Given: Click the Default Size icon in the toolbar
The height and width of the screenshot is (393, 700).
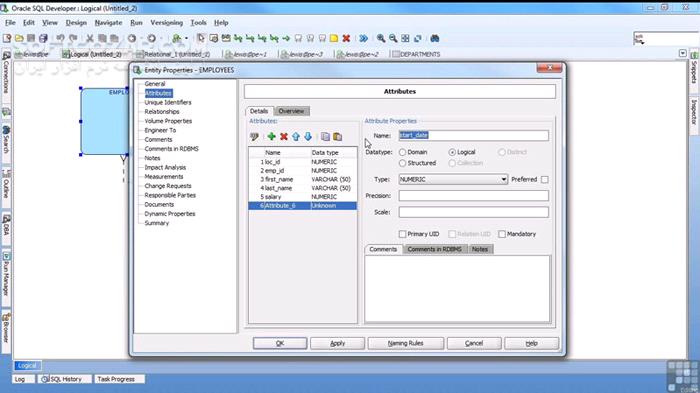Looking at the screenshot, I should pos(418,38).
